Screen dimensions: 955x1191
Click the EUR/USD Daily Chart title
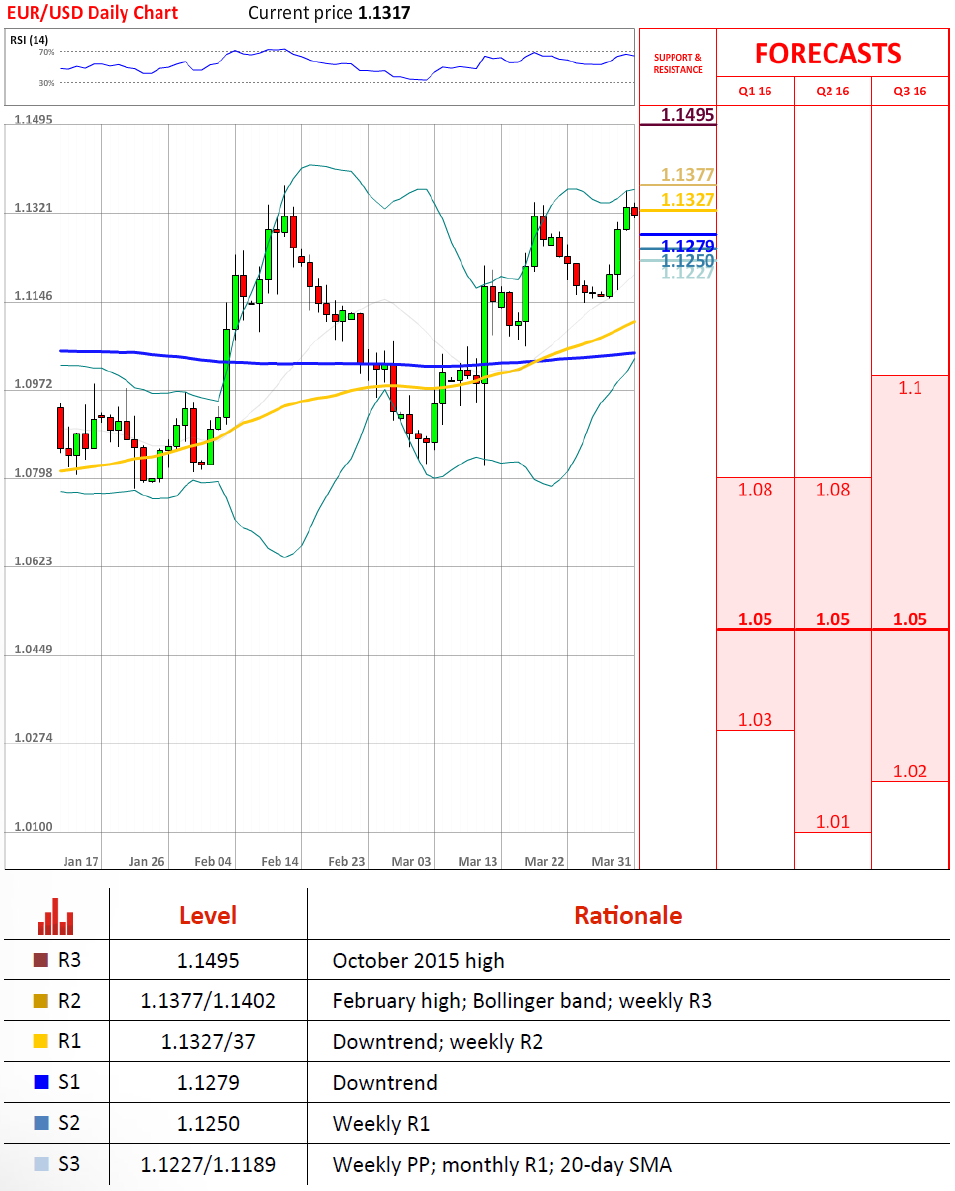[x=92, y=13]
